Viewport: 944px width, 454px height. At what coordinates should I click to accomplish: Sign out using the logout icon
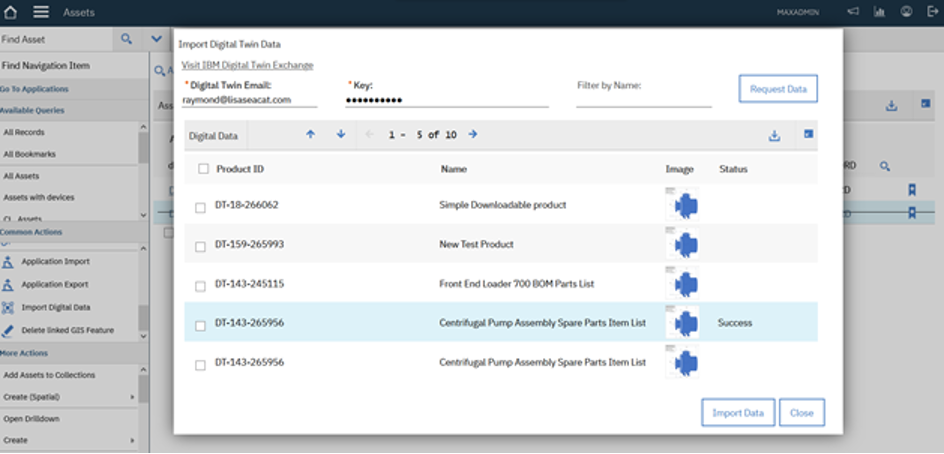pos(933,11)
